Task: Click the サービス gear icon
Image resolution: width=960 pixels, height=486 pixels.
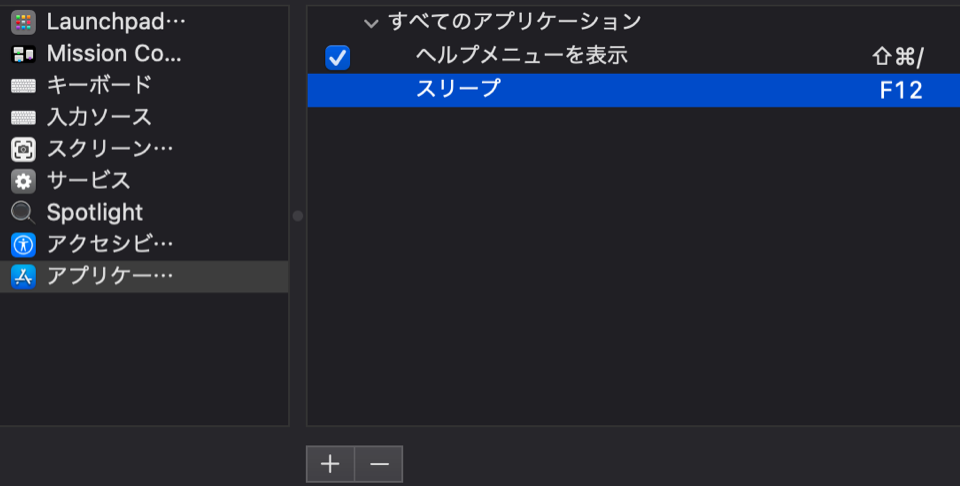Action: coord(23,181)
